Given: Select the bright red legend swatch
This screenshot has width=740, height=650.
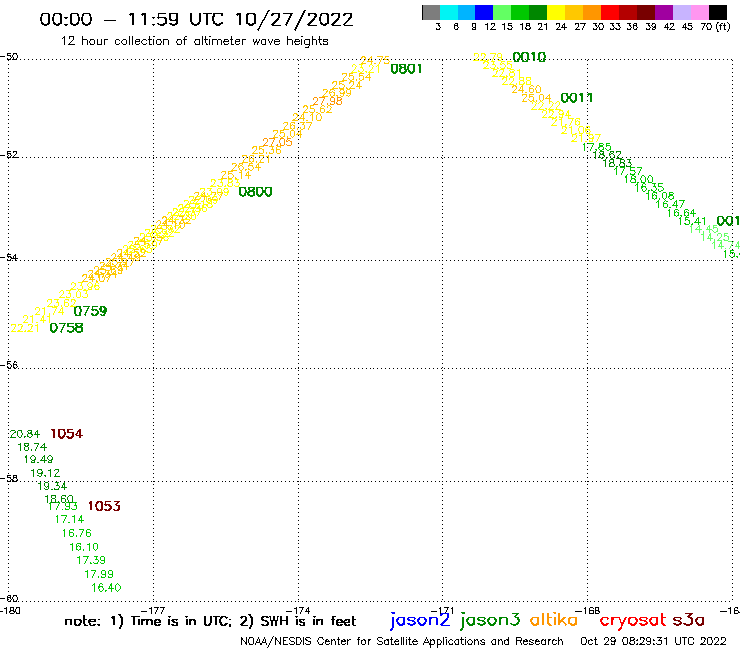Looking at the screenshot, I should pyautogui.click(x=610, y=12).
